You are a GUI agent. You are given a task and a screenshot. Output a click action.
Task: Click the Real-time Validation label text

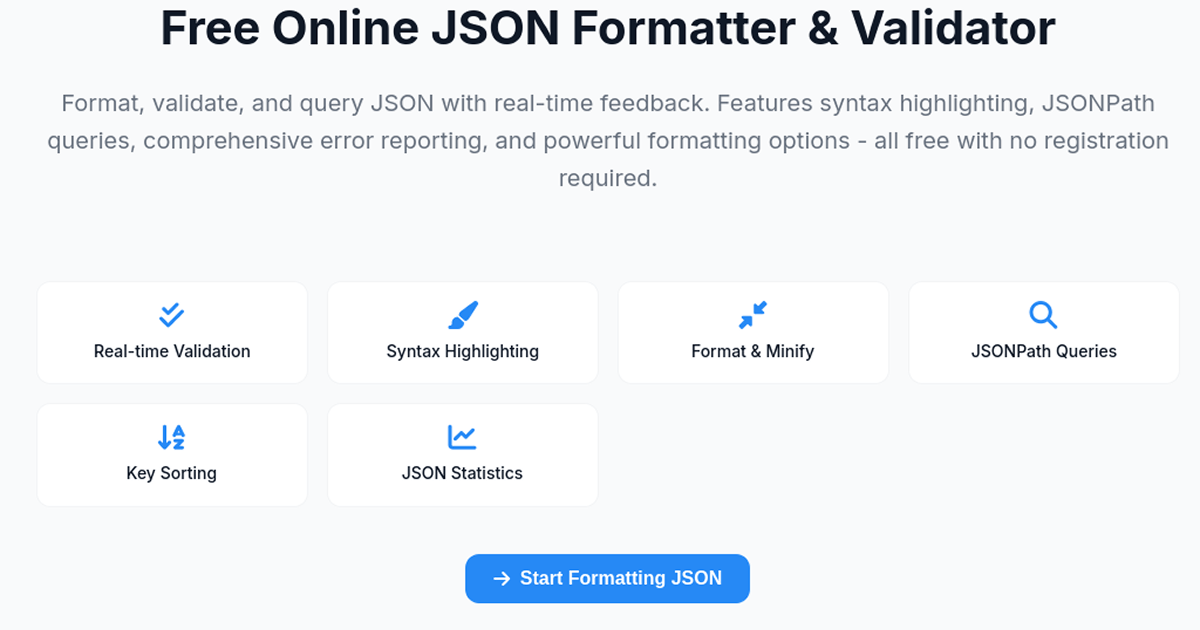[170, 351]
